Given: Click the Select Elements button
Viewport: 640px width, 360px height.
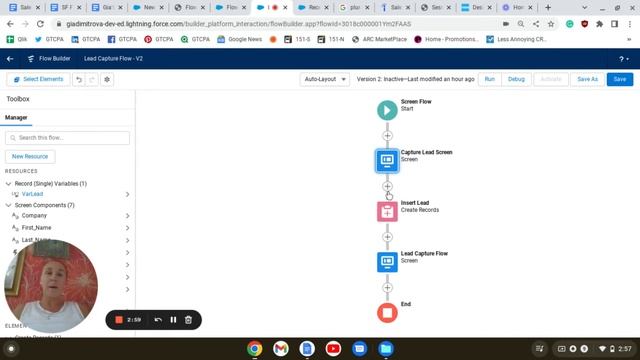Looking at the screenshot, I should [x=38, y=79].
